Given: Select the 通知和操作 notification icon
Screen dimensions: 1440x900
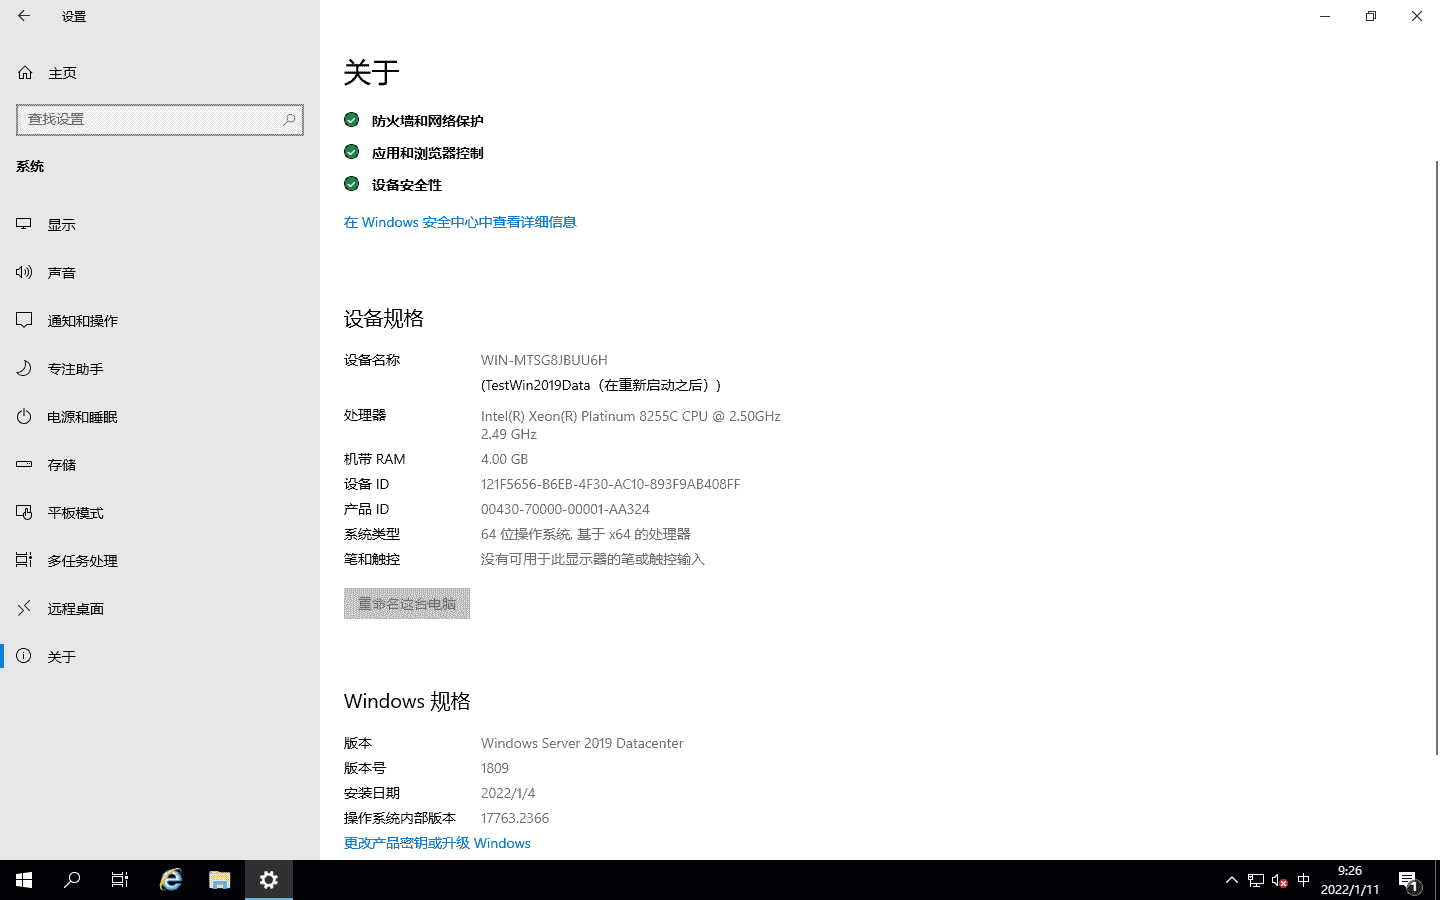Looking at the screenshot, I should point(24,320).
